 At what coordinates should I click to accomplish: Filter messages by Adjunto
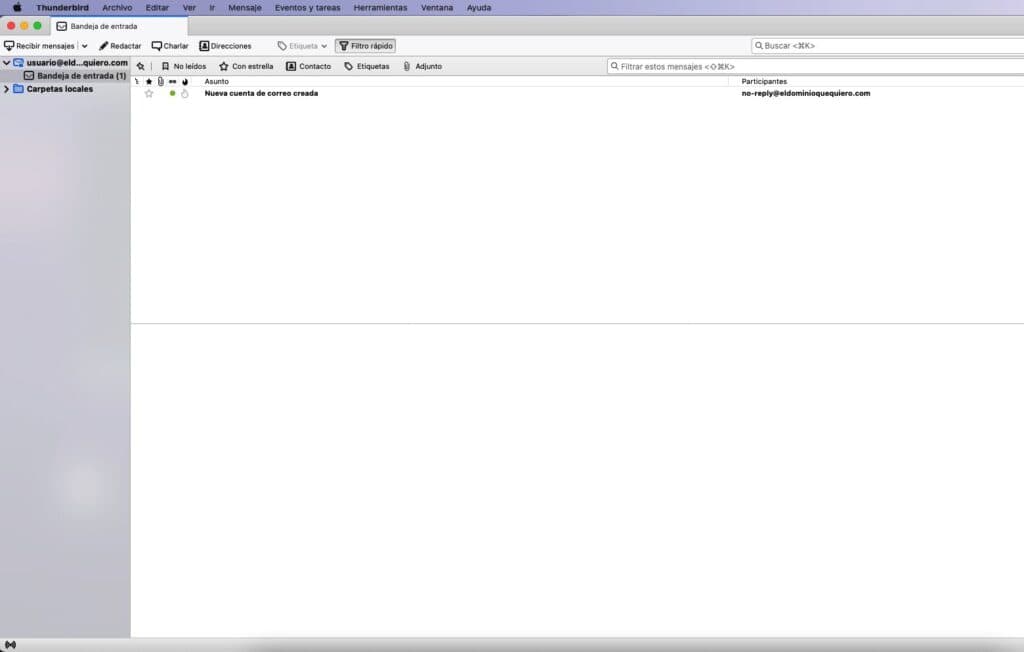422,66
